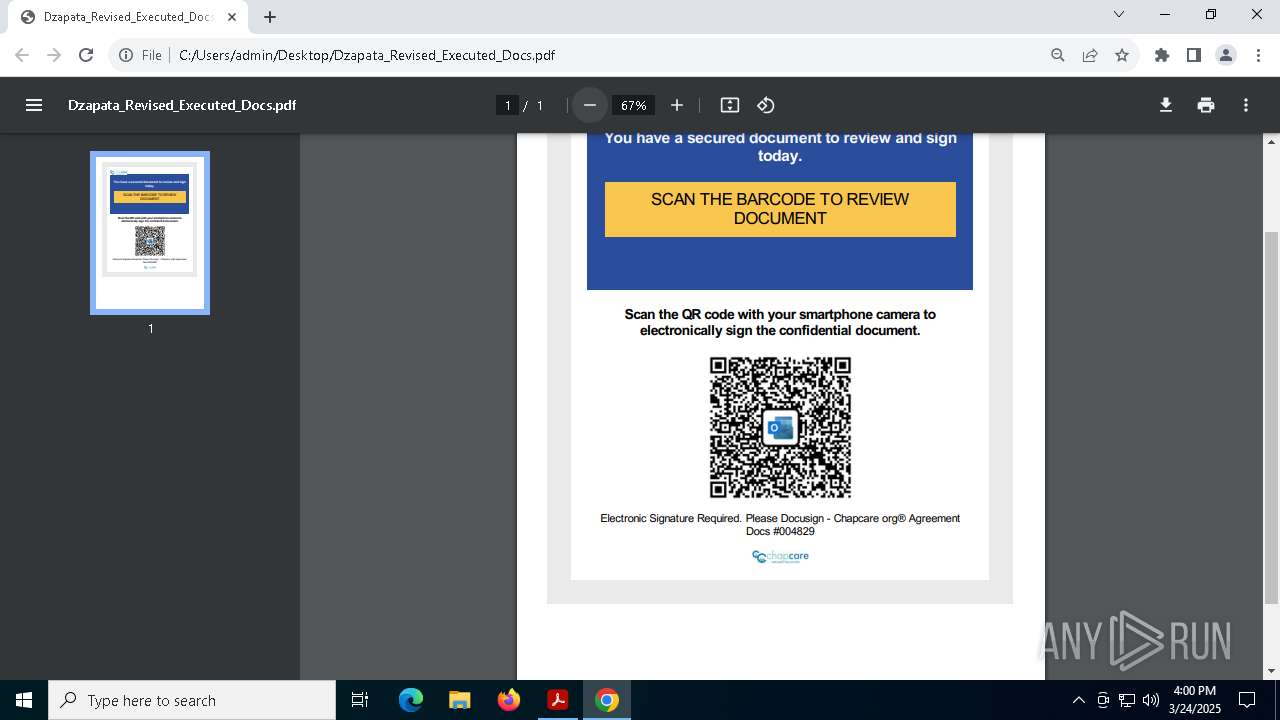The height and width of the screenshot is (720, 1280).
Task: Launch Firefox from the taskbar
Action: coord(509,700)
